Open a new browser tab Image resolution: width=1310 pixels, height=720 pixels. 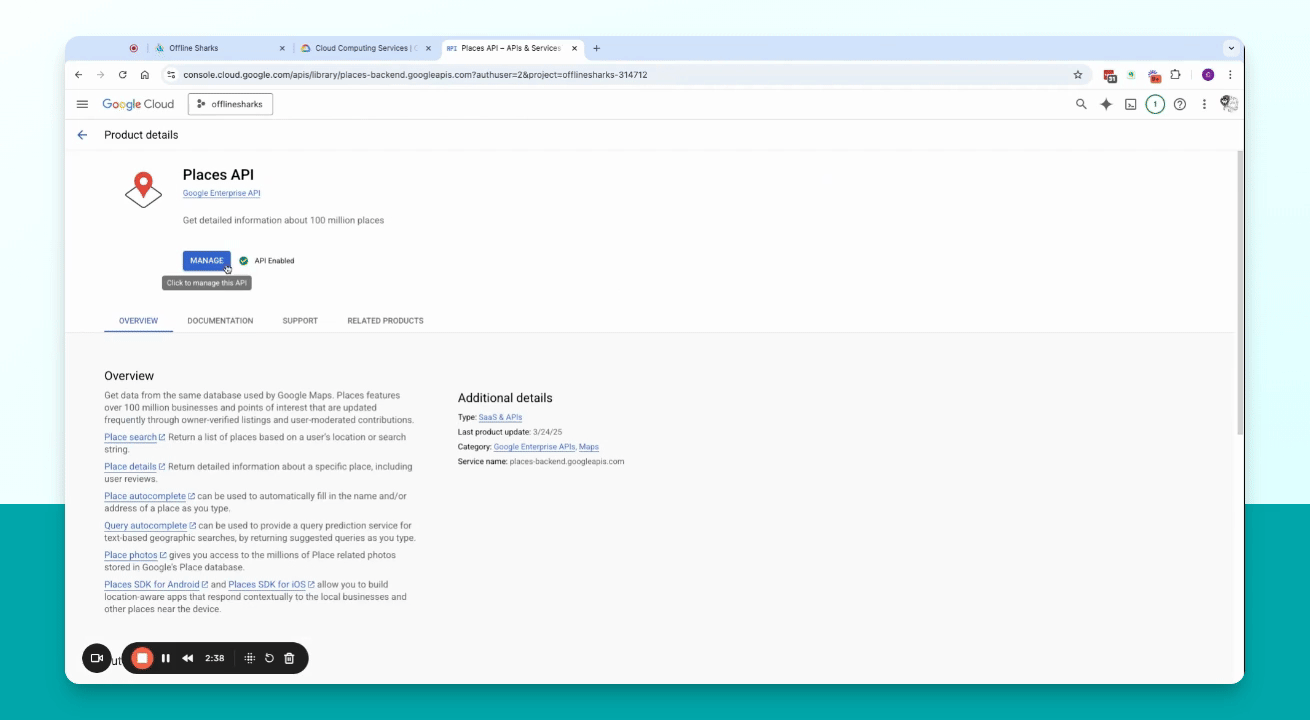[597, 48]
